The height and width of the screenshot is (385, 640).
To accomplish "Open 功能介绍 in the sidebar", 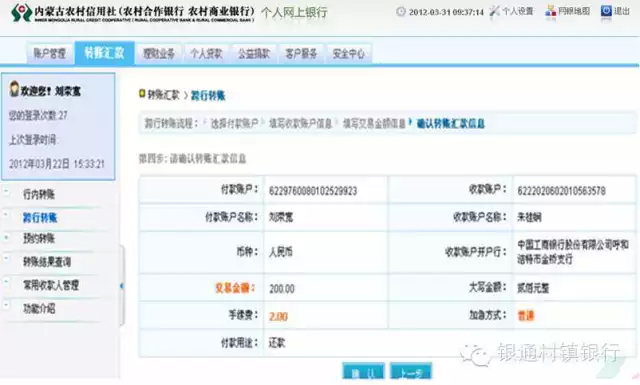I will pos(39,308).
